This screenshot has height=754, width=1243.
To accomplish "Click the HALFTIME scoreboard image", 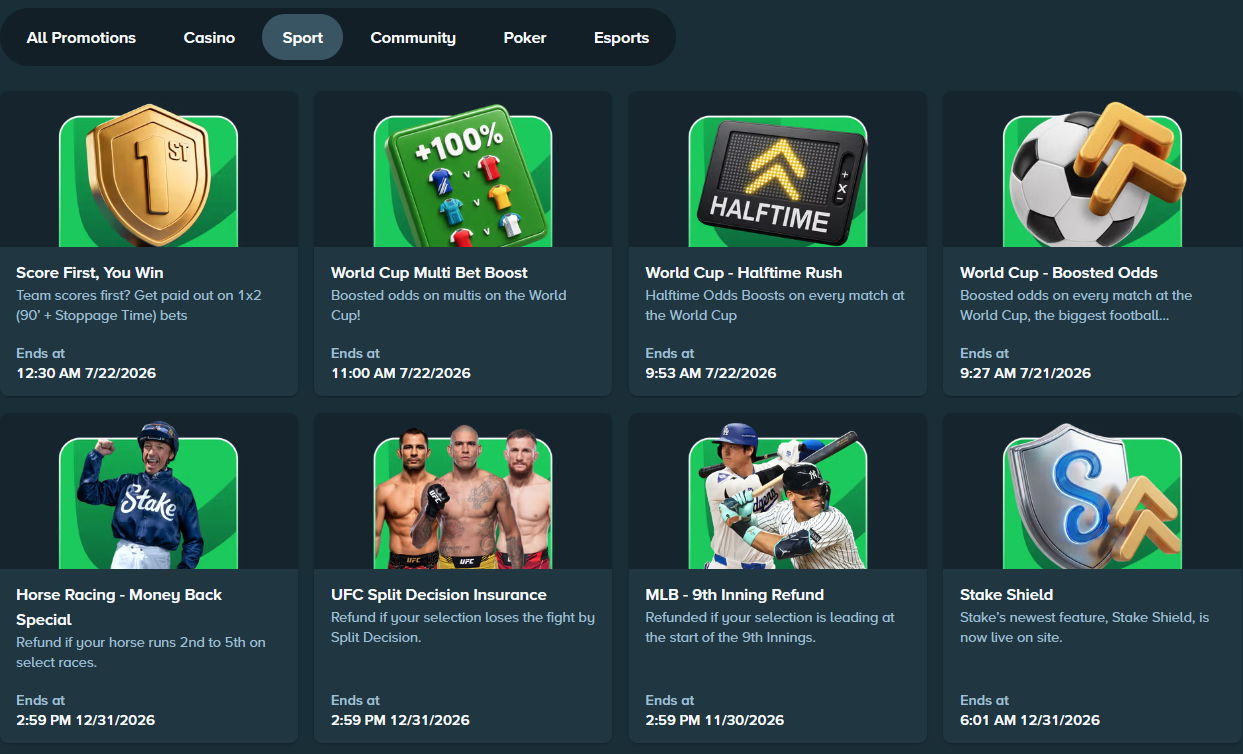I will coord(778,181).
